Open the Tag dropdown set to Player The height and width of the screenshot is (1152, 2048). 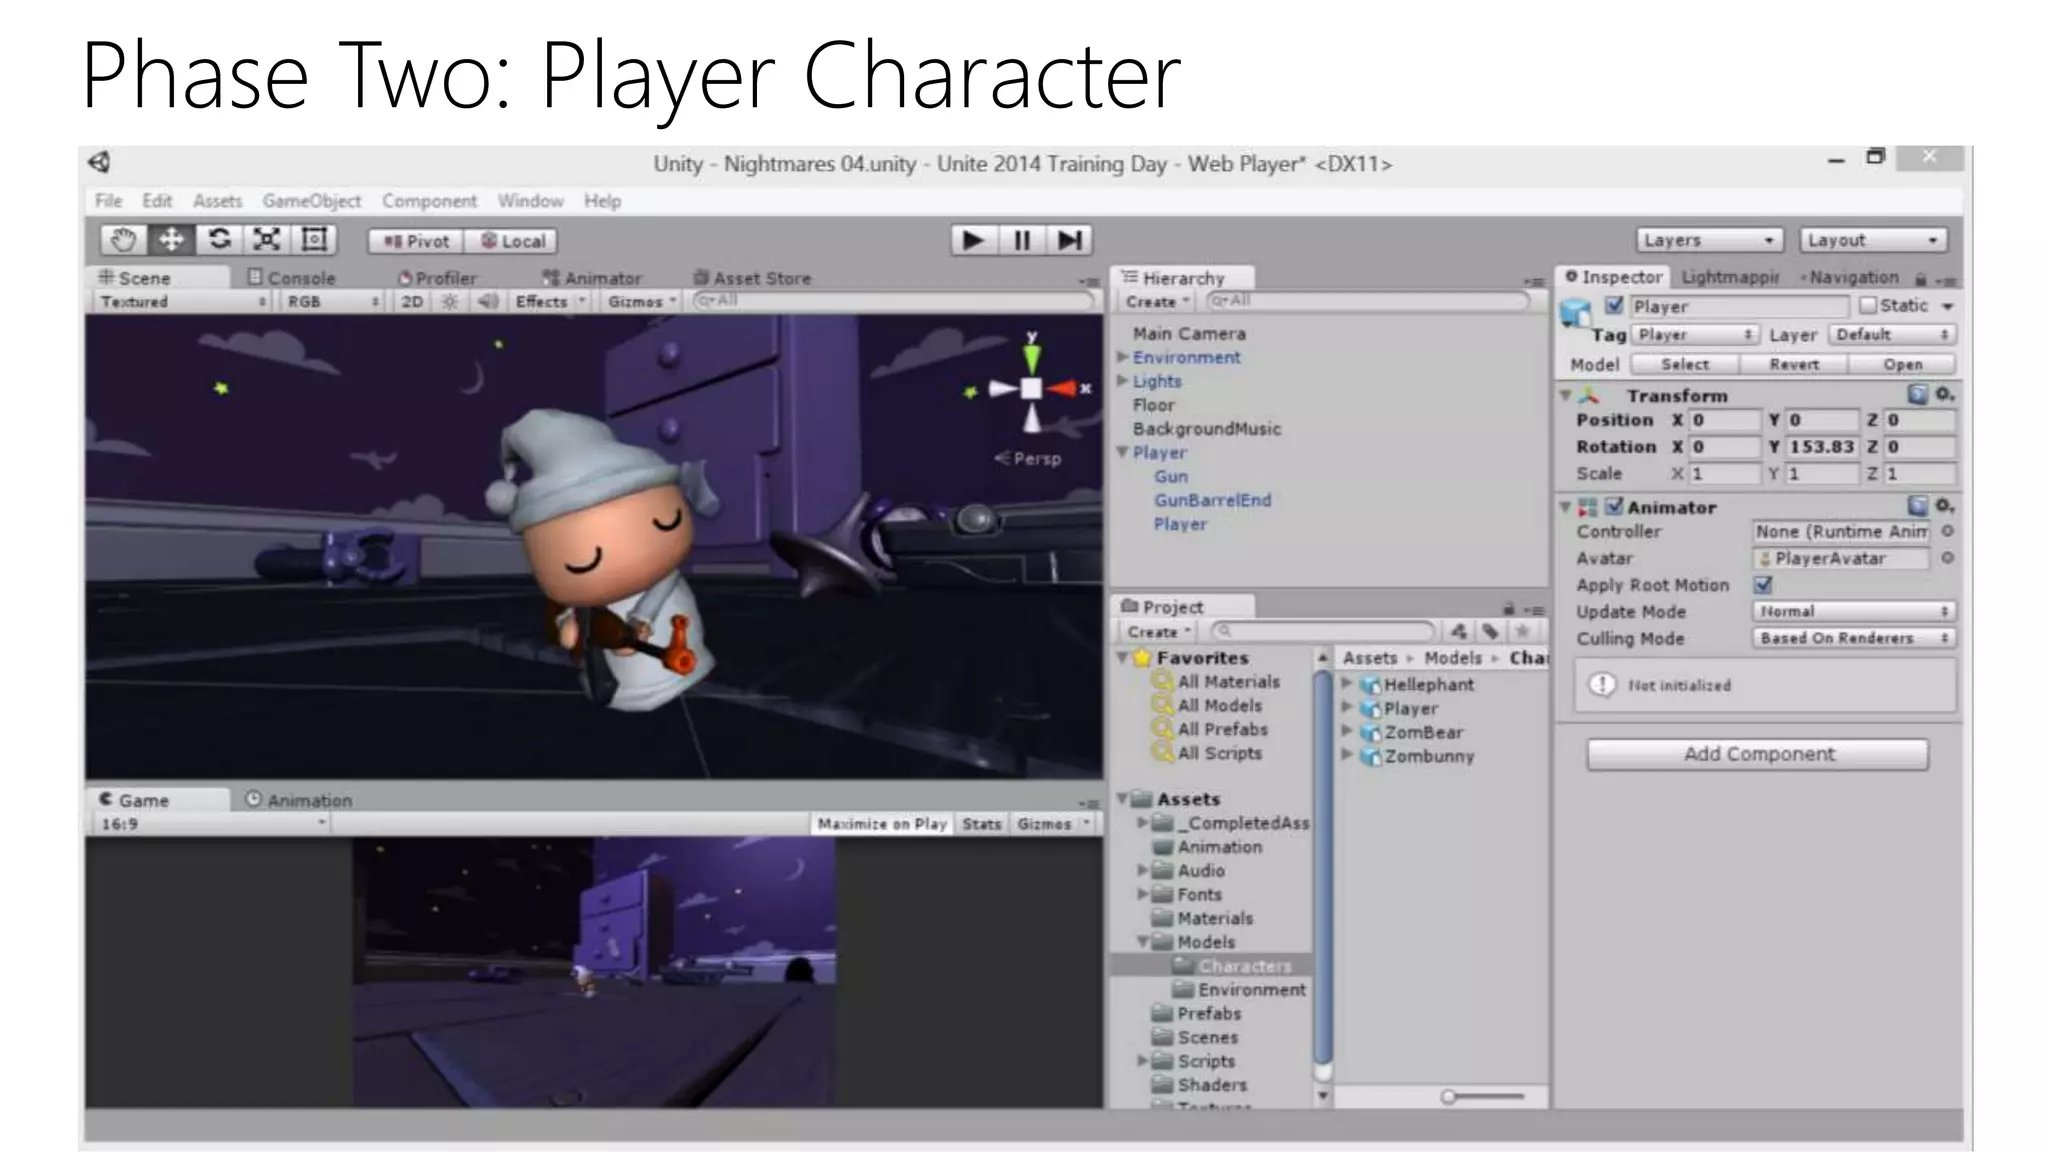coord(1695,334)
